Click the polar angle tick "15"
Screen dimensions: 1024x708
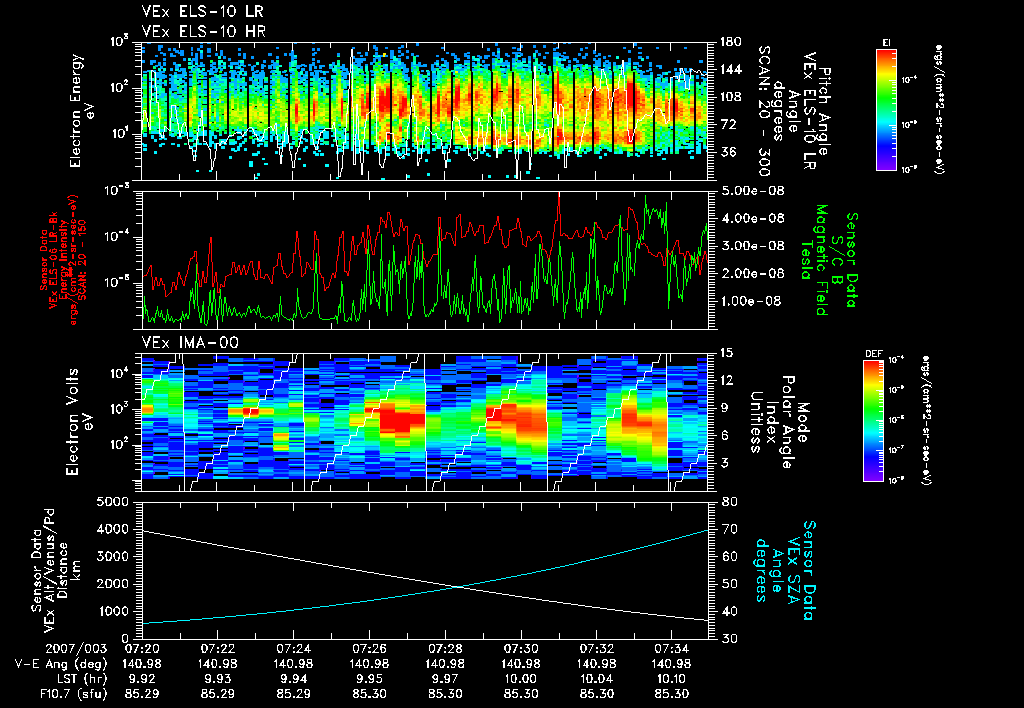[726, 353]
